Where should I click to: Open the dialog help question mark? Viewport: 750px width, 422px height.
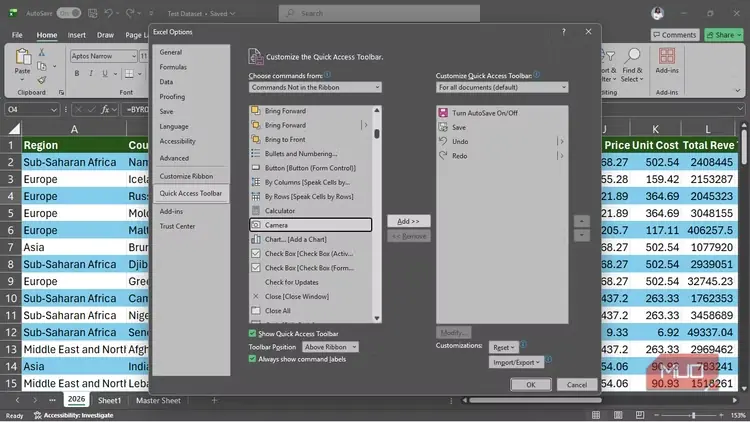564,32
